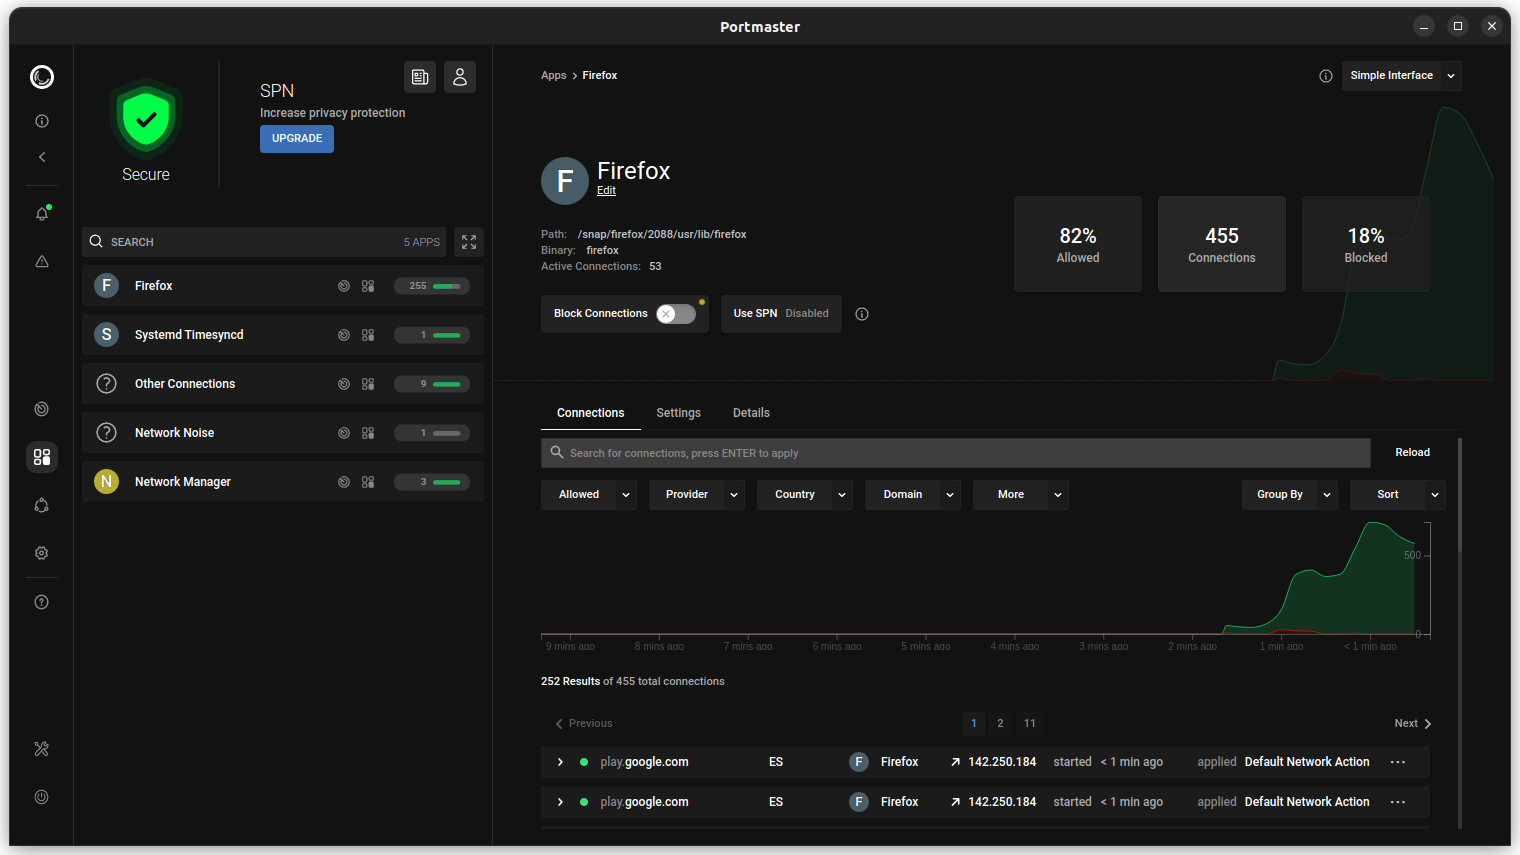This screenshot has width=1520, height=855.
Task: Open the Simple Interface dropdown
Action: (x=1401, y=76)
